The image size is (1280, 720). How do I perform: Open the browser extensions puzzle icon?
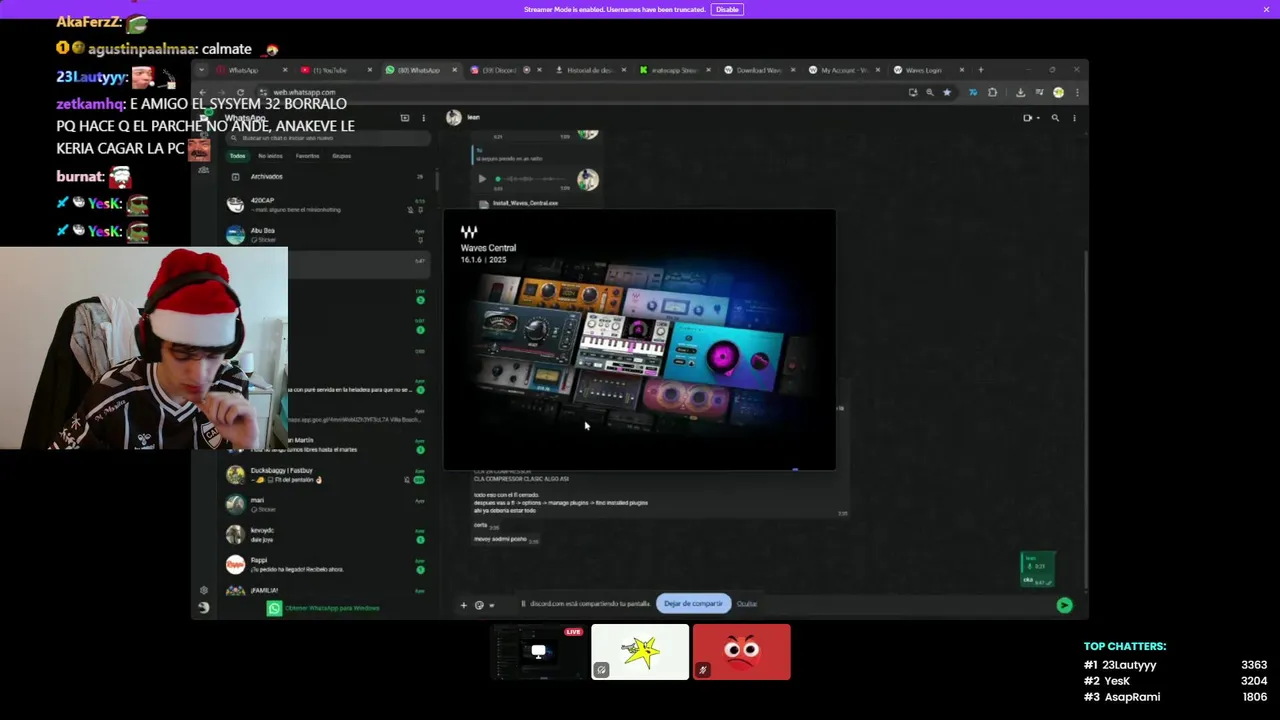pyautogui.click(x=992, y=92)
